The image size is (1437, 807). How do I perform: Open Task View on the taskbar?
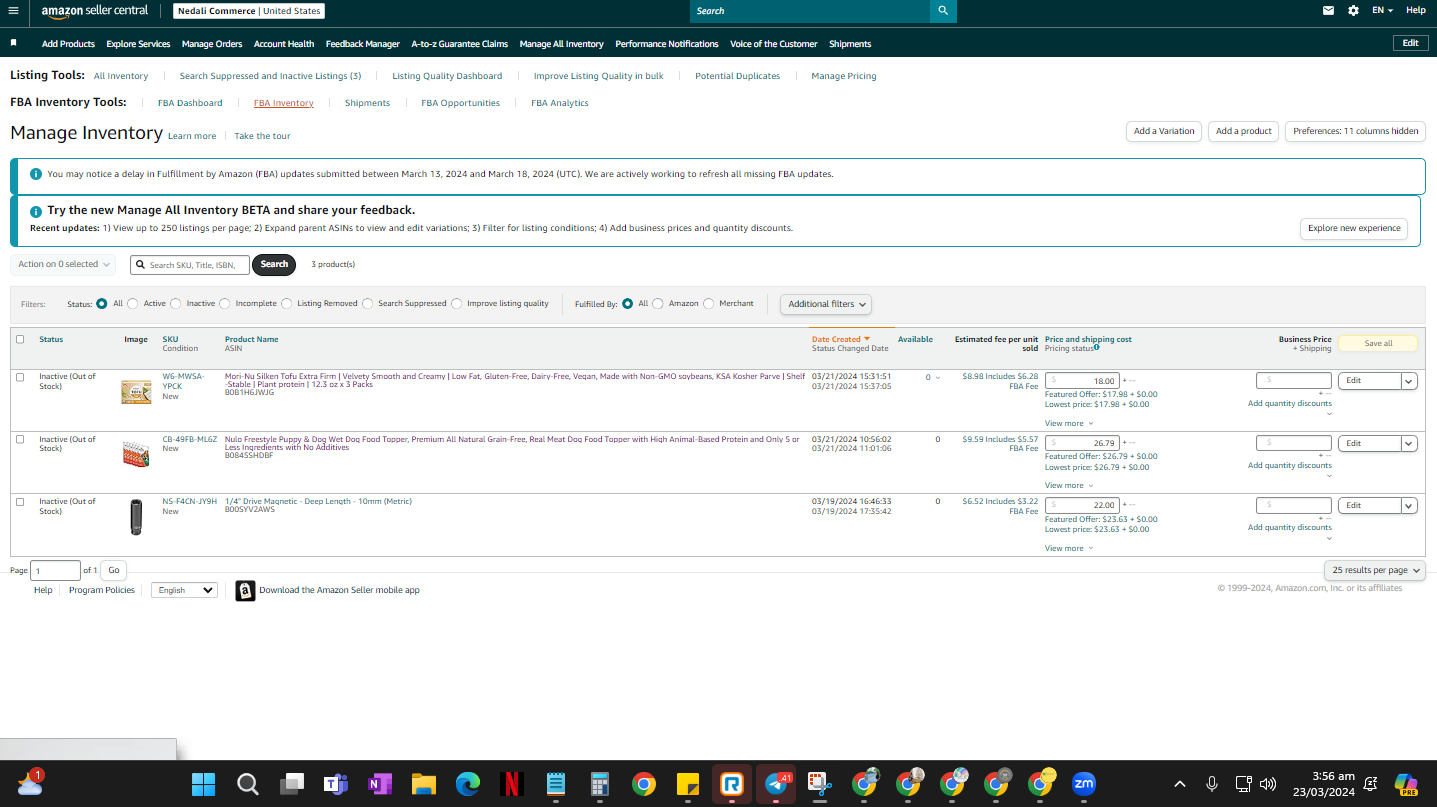point(291,784)
